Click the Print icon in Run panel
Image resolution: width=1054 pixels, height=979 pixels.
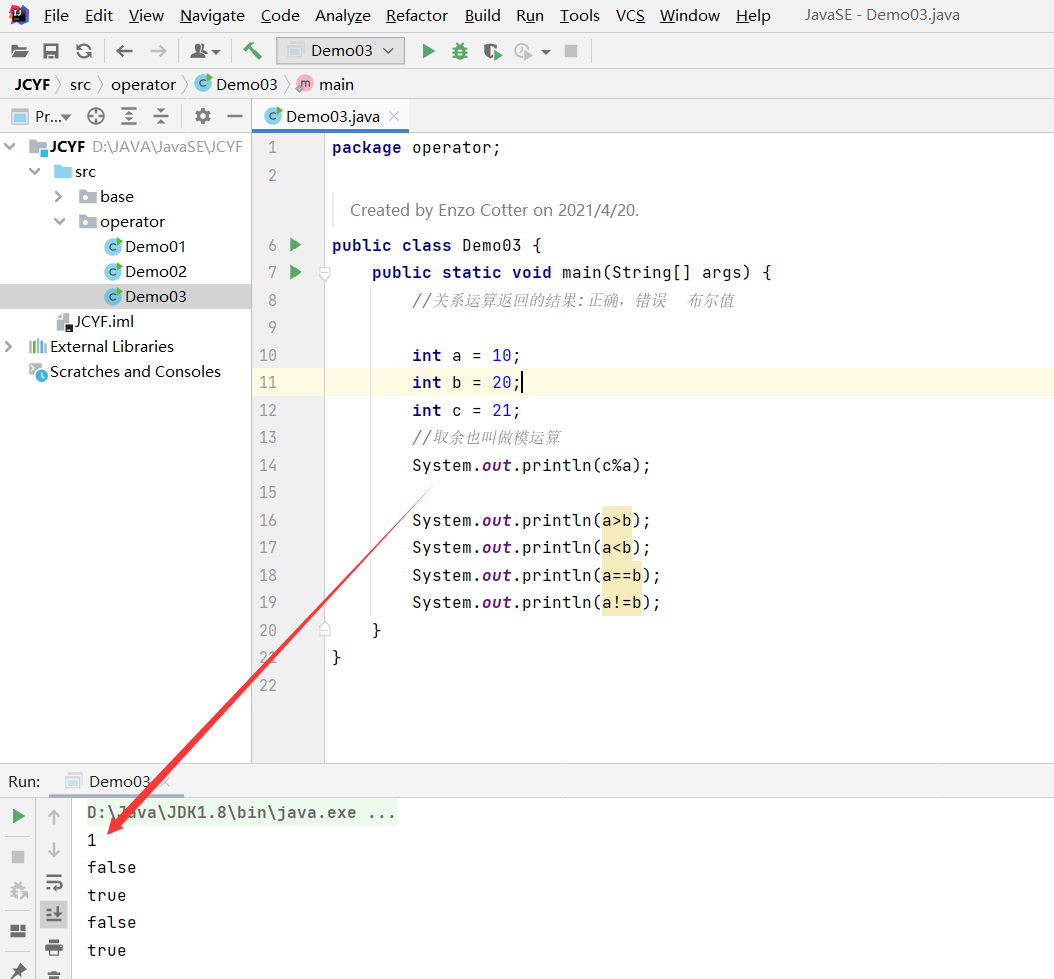coord(54,947)
